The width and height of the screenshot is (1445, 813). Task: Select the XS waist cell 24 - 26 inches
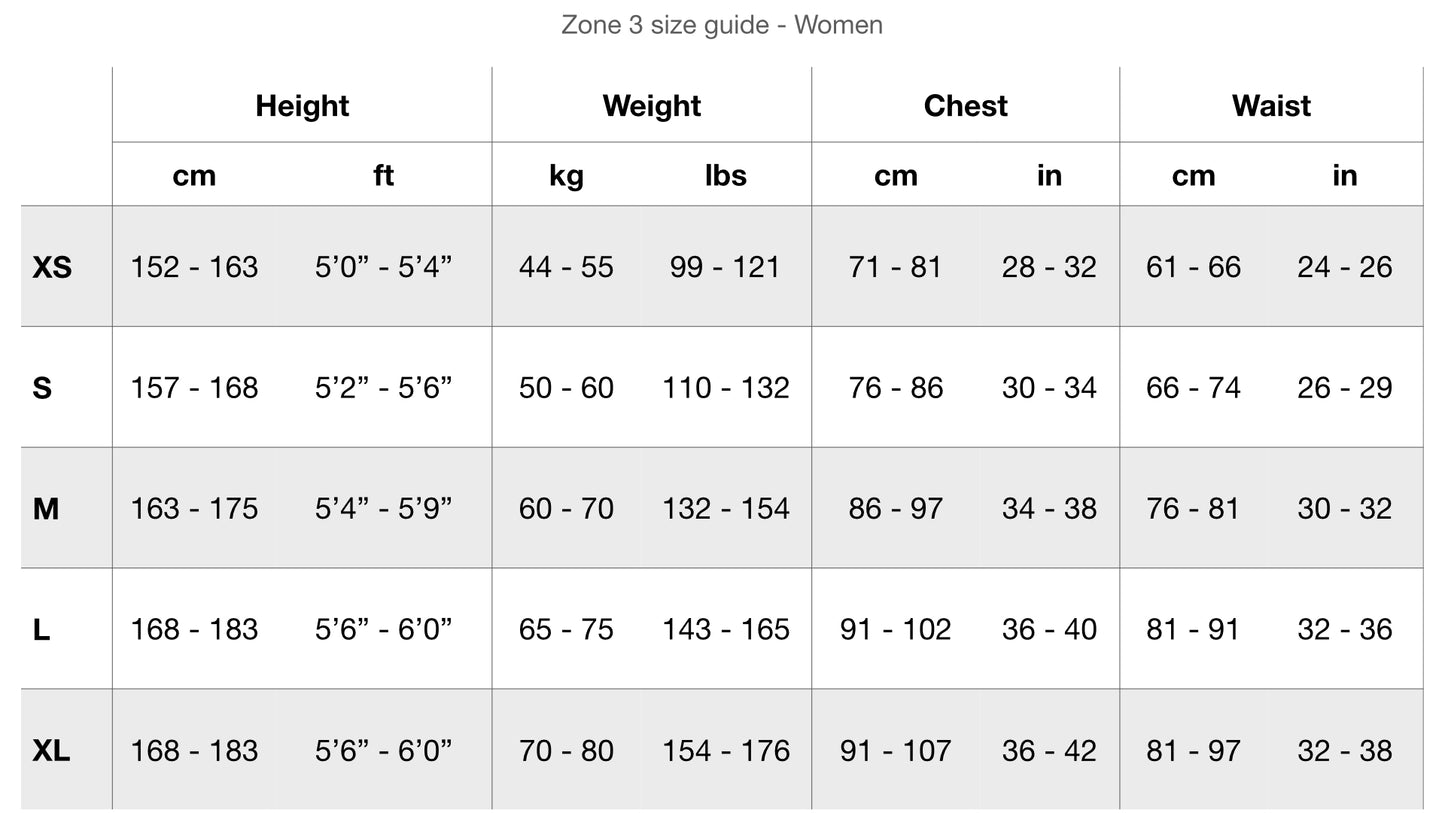(x=1345, y=267)
